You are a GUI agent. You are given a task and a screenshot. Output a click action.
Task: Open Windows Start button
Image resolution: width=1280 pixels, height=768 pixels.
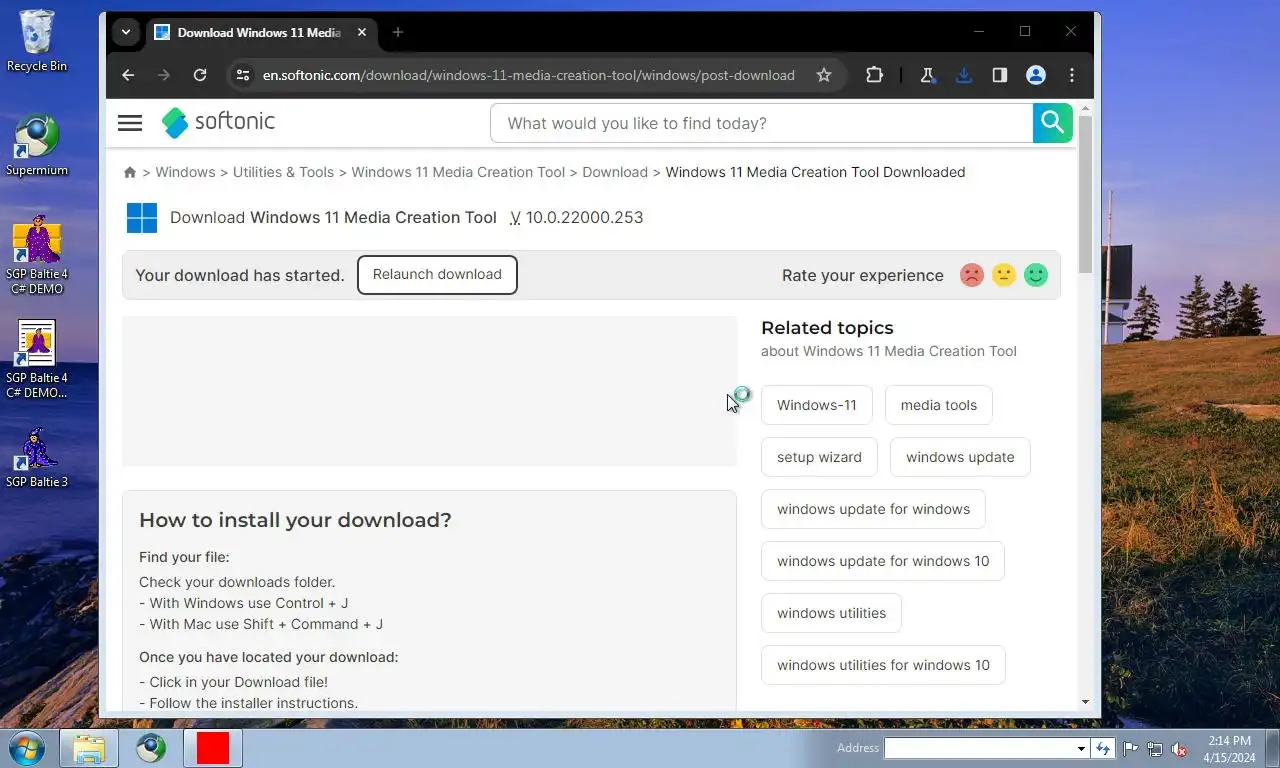pos(26,748)
